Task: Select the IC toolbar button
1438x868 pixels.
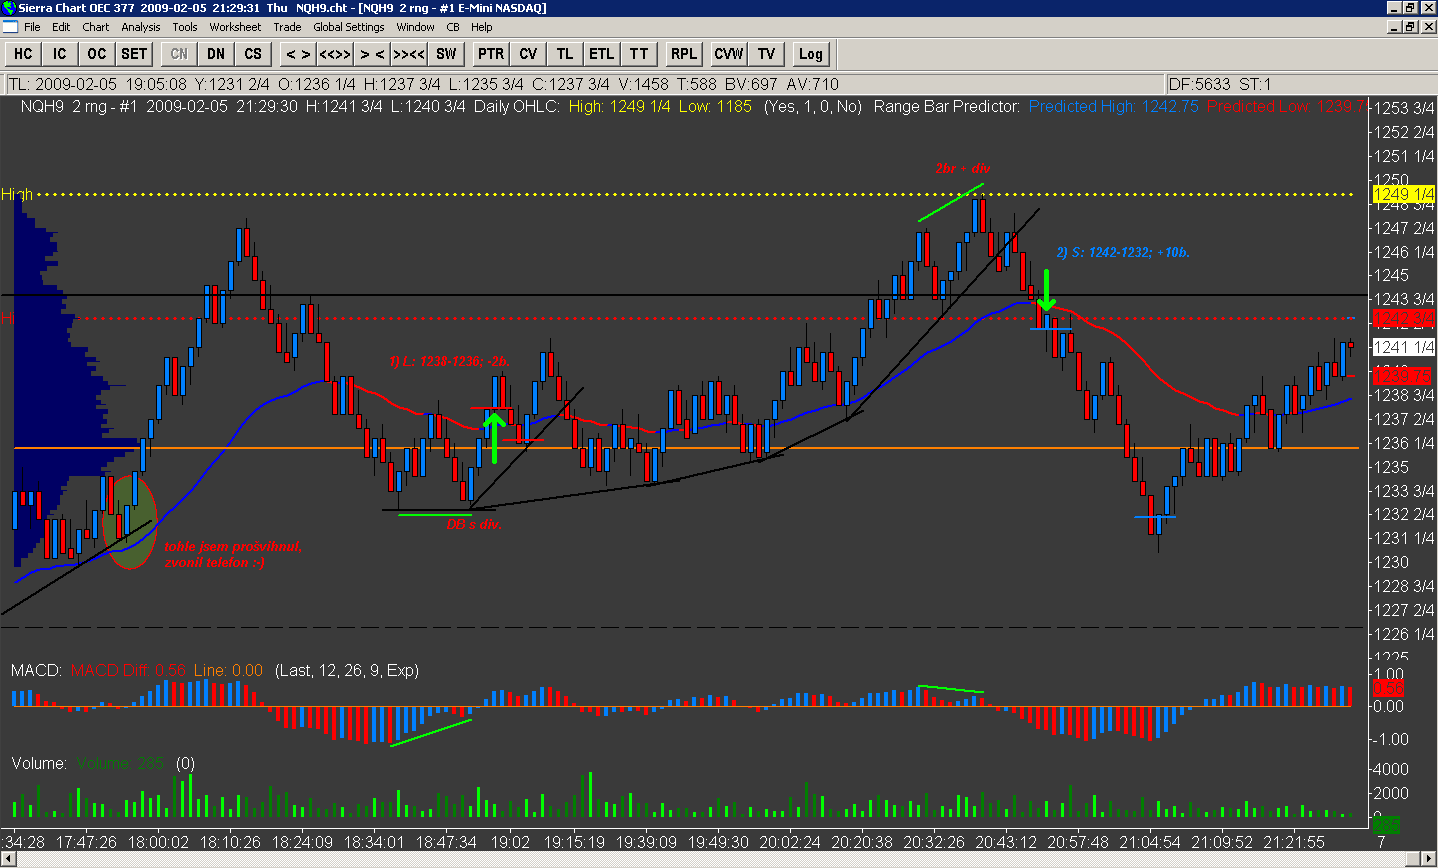Action: coord(60,54)
